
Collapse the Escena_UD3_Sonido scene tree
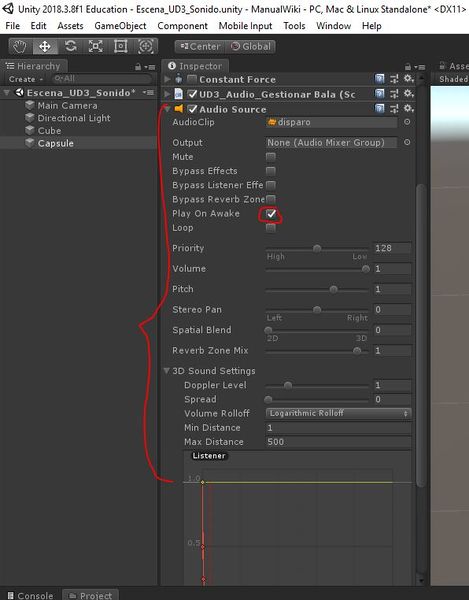7,93
